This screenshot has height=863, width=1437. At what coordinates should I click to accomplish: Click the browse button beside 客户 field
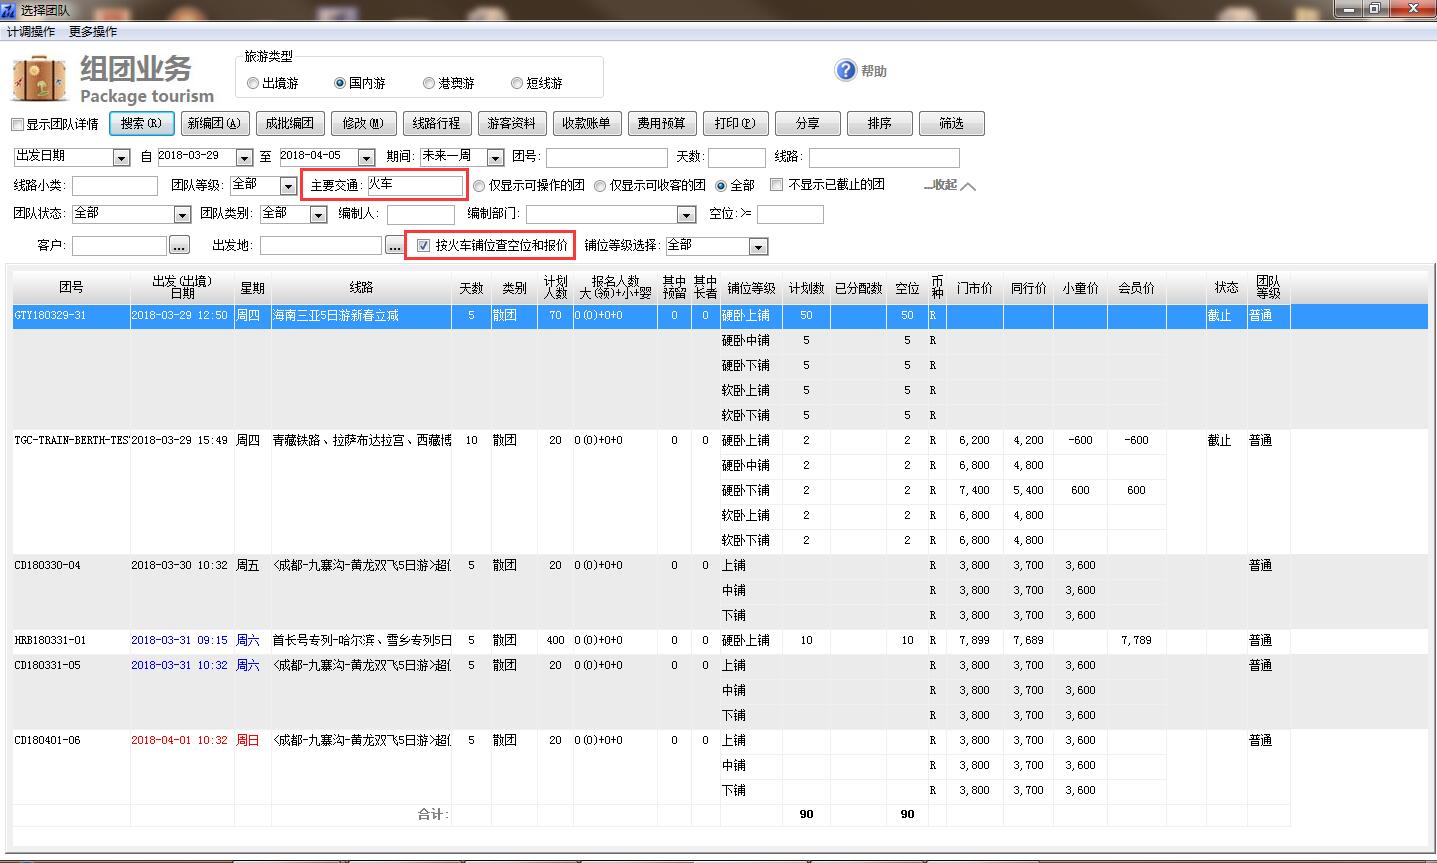(179, 246)
